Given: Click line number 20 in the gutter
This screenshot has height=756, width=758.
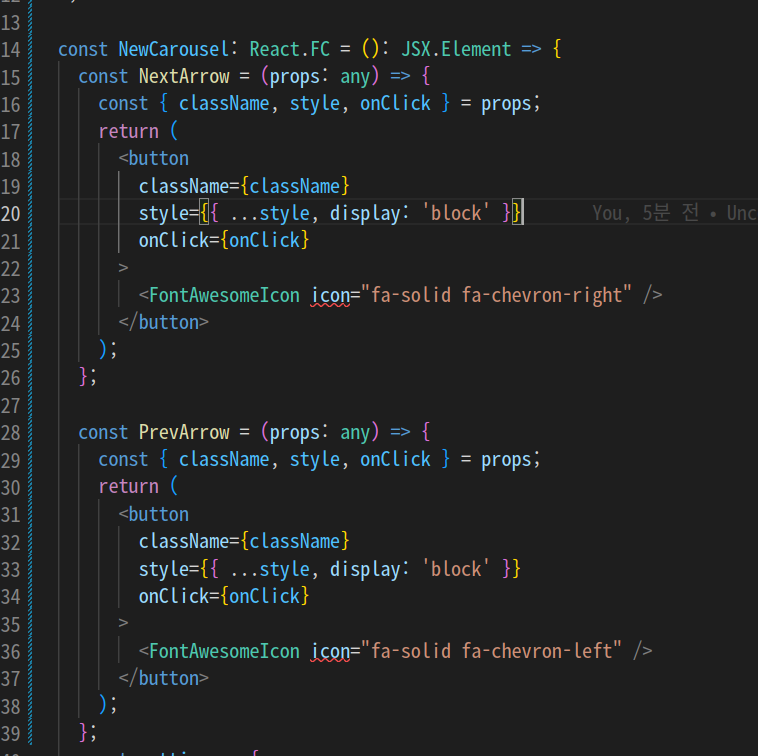Looking at the screenshot, I should [x=11, y=214].
